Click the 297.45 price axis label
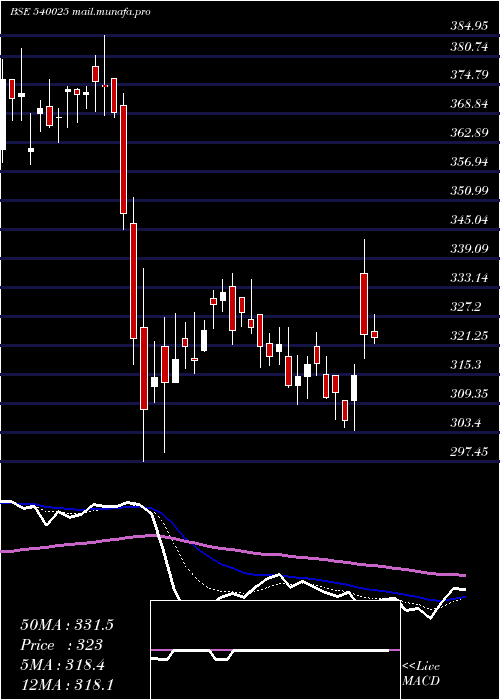Screen dimensions: 500x700 (x=468, y=452)
